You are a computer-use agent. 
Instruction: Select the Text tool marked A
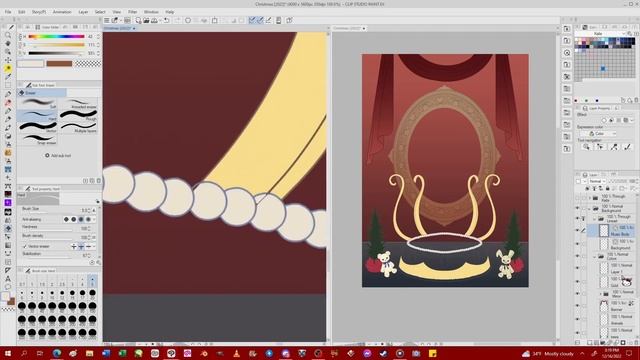pos(8,279)
